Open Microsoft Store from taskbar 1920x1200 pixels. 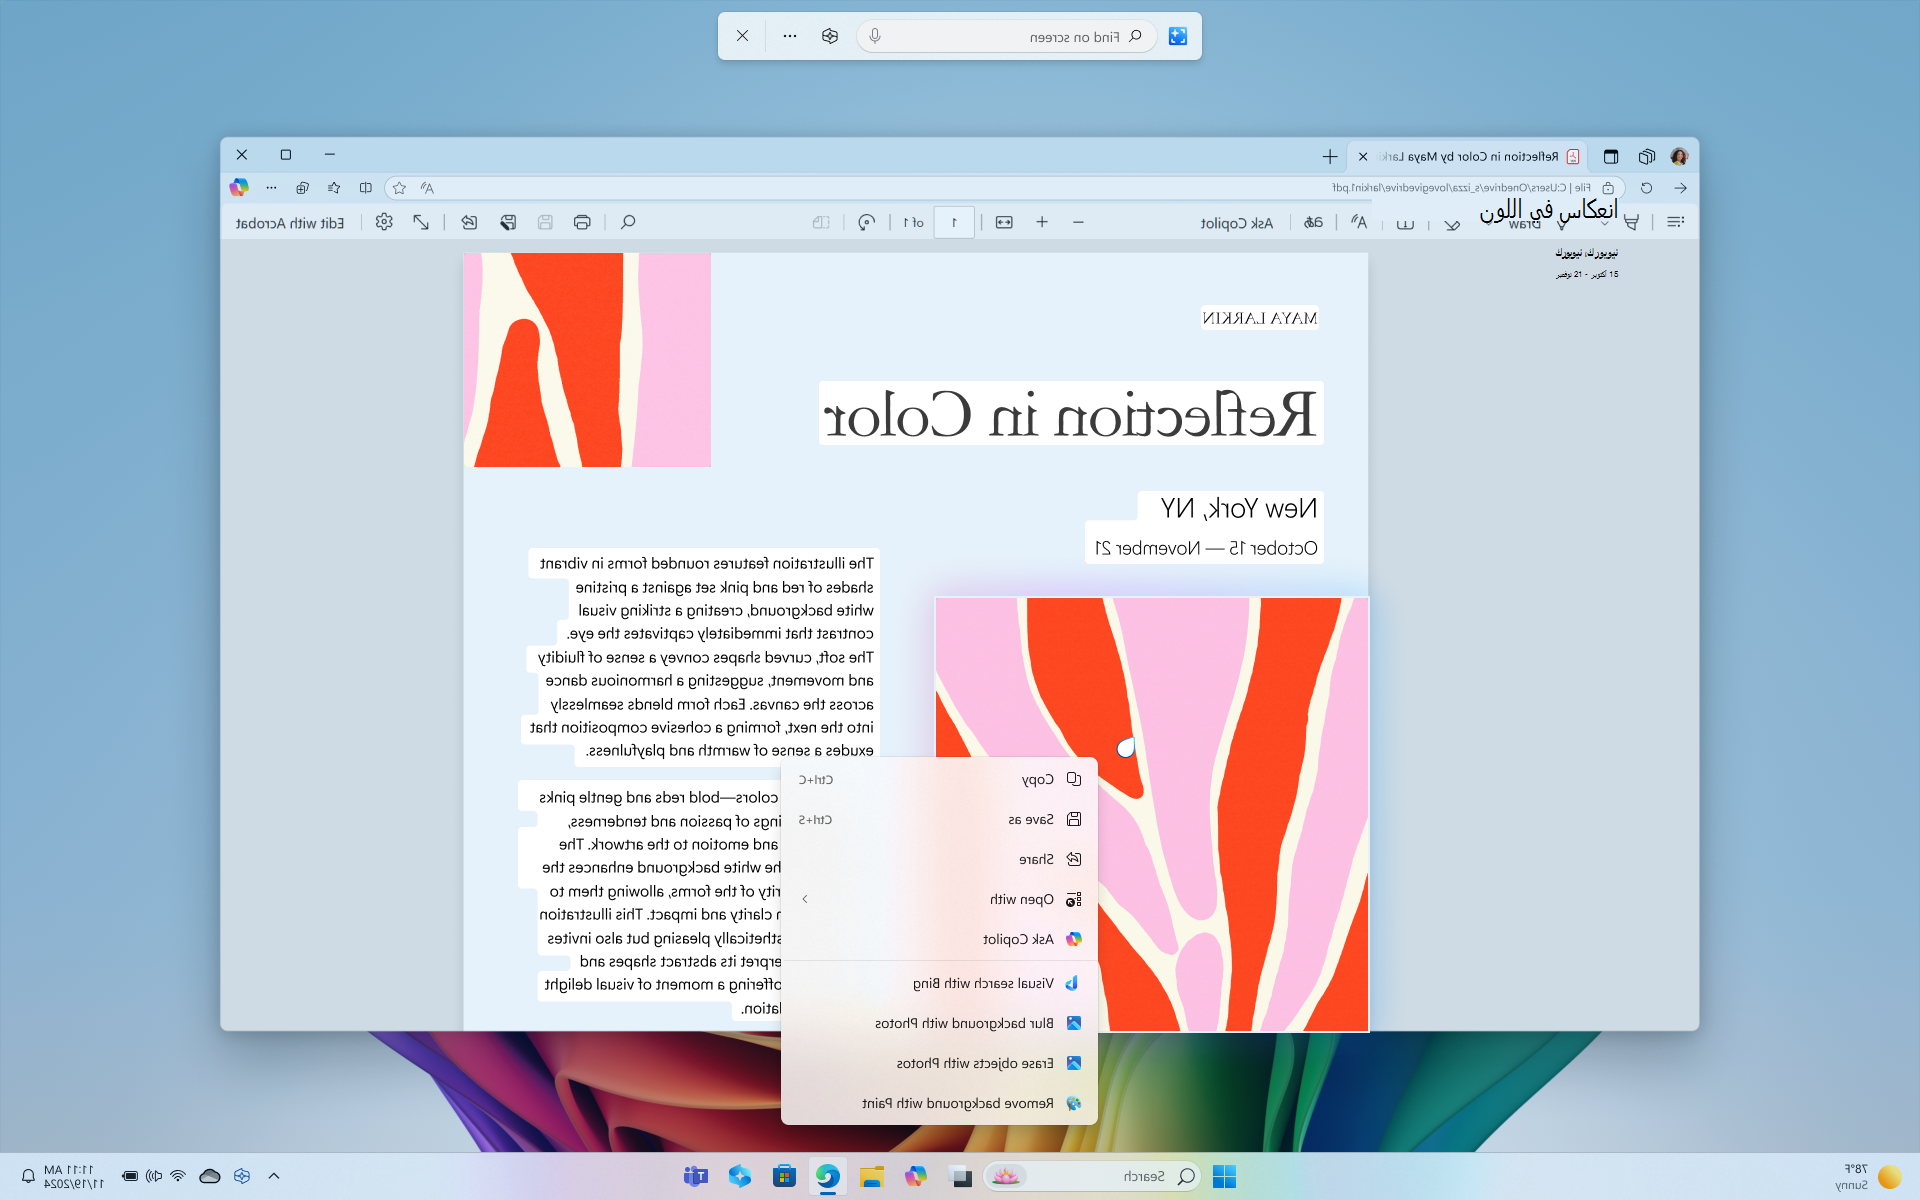pyautogui.click(x=784, y=1176)
